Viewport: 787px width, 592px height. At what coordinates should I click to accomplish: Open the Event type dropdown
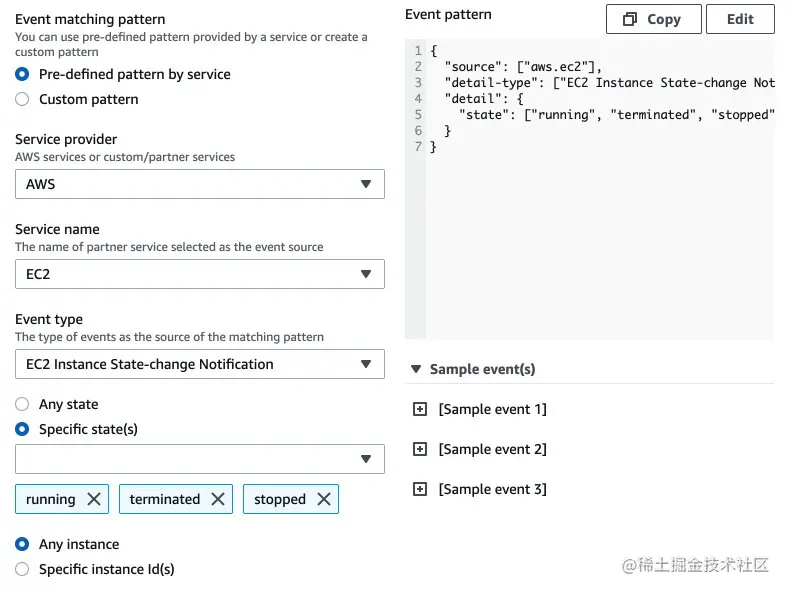200,364
